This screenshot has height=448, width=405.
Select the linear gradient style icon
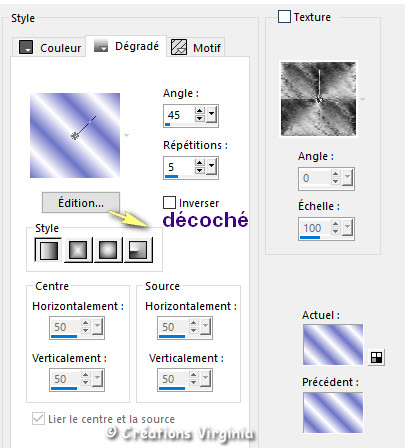pyautogui.click(x=48, y=250)
